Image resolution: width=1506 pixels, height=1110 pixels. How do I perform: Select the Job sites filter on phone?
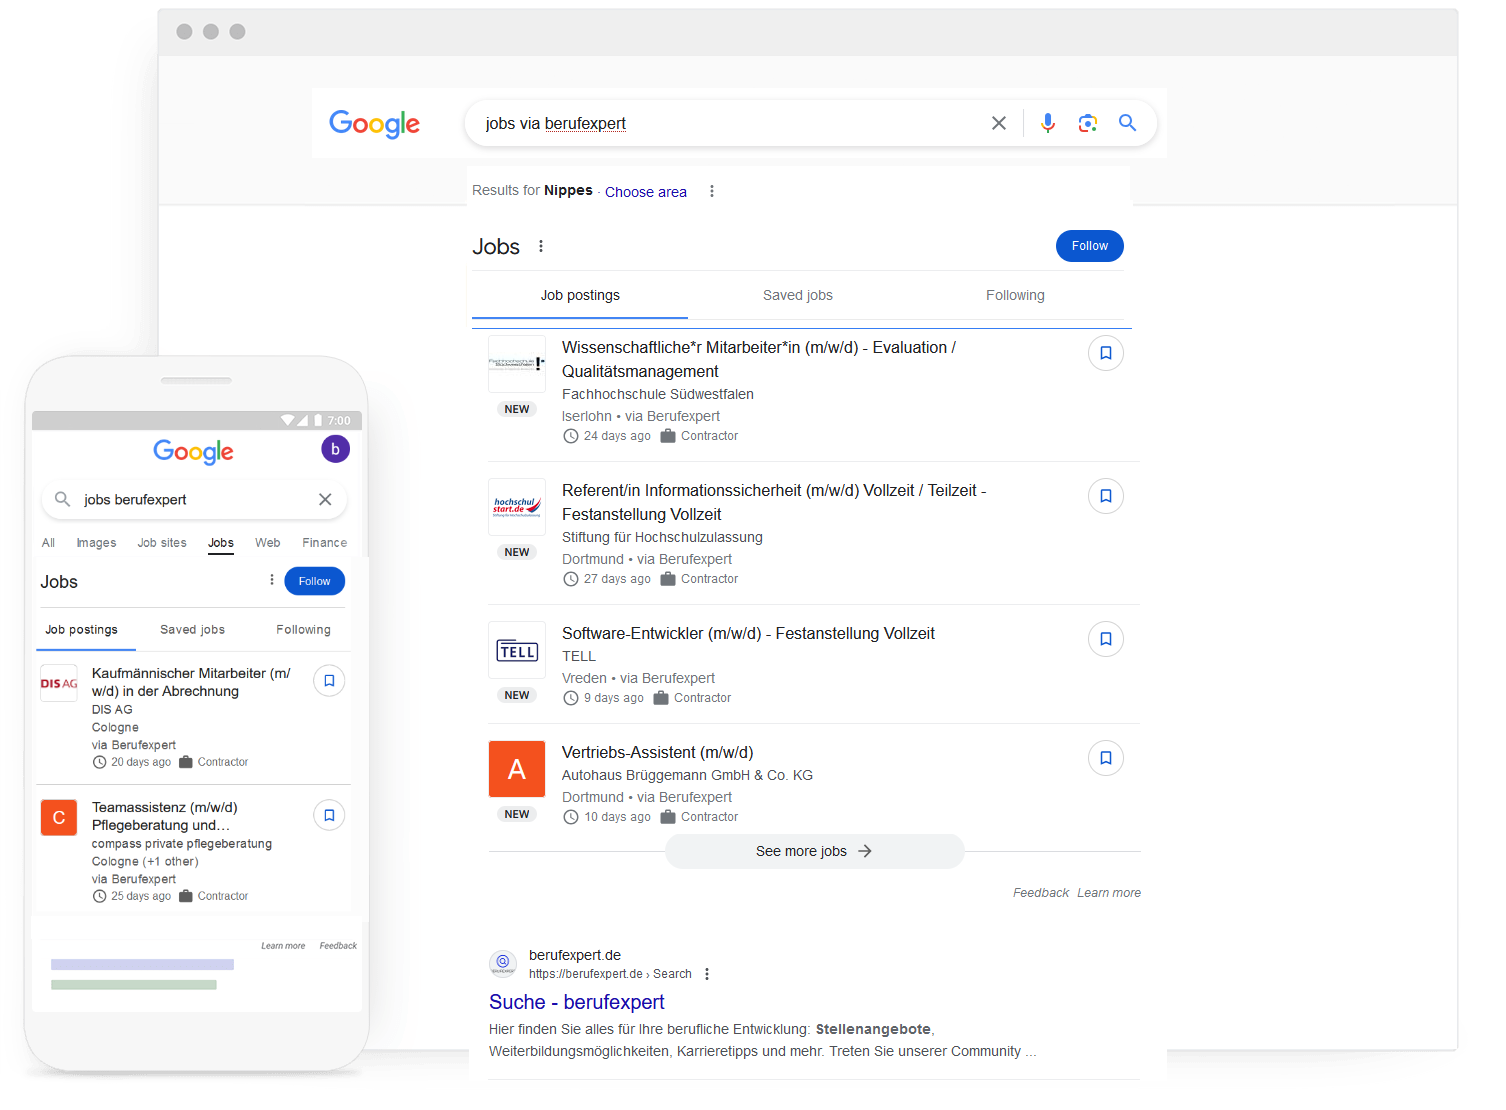[x=162, y=543]
